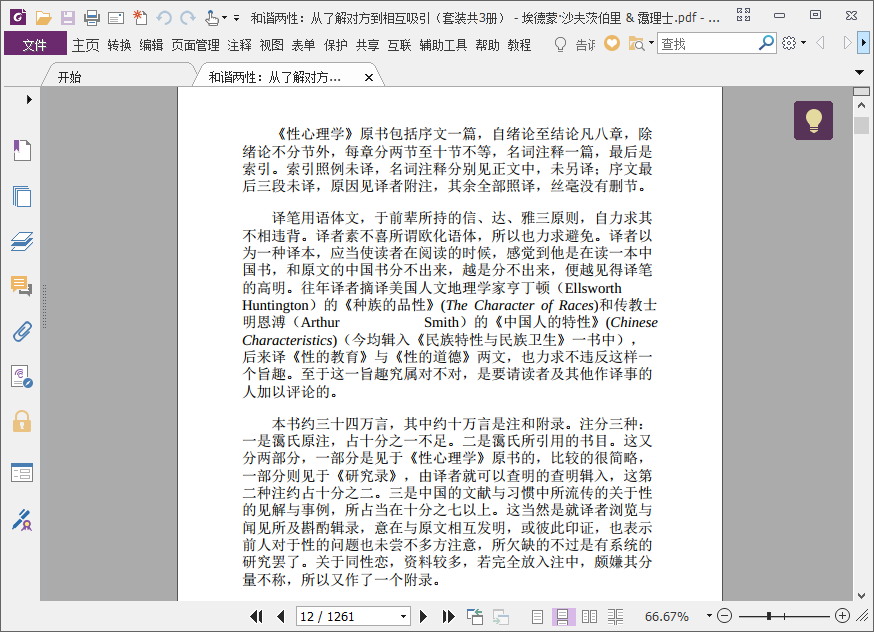This screenshot has height=632, width=874.
Task: Click the Redo arrow
Action: pyautogui.click(x=188, y=18)
